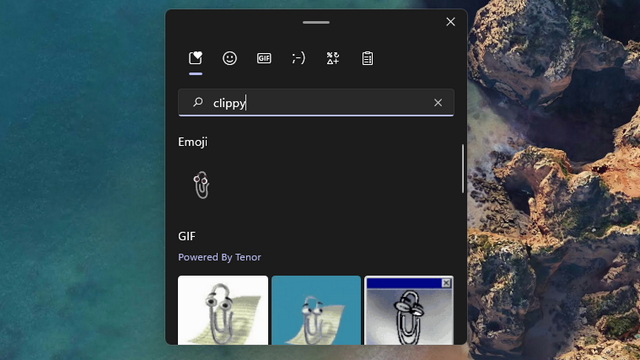
Task: Open the Powered By Tenor link
Action: [x=220, y=257]
